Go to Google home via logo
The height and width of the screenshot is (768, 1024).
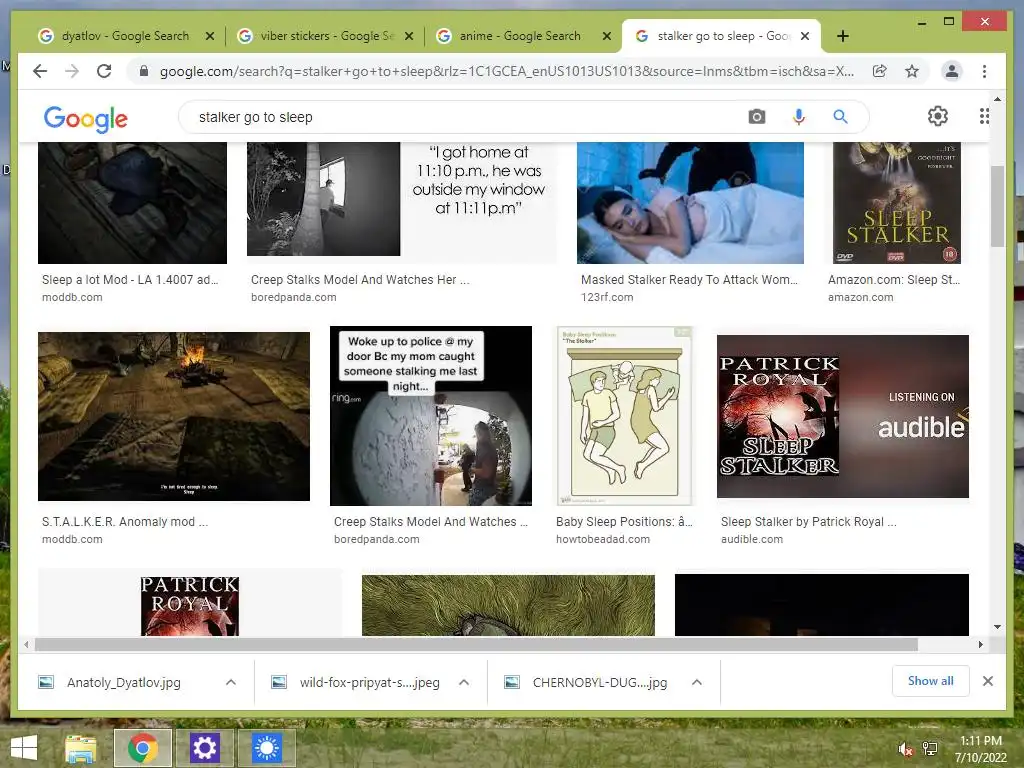[86, 119]
